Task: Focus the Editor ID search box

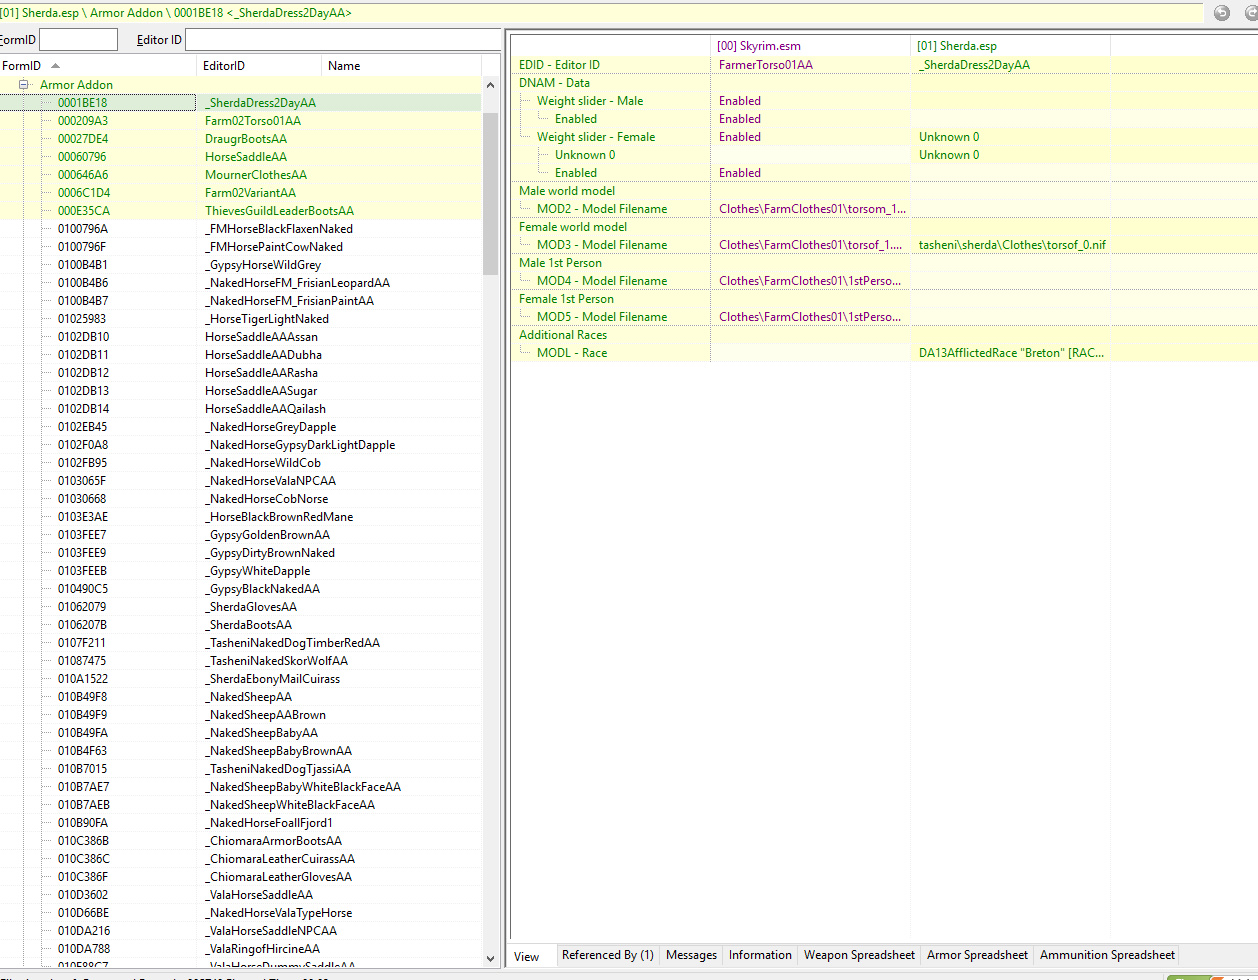Action: pos(342,40)
